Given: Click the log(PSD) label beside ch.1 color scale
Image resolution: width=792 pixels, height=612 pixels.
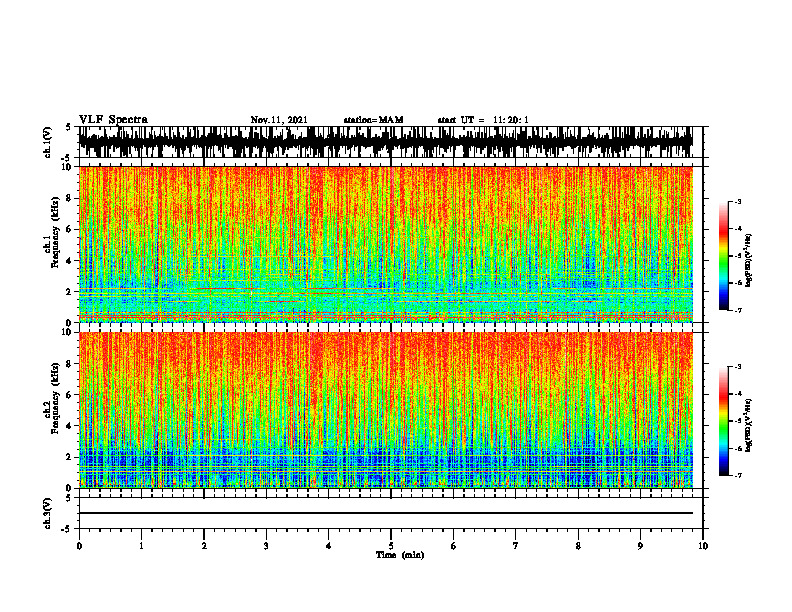Looking at the screenshot, I should 748,260.
